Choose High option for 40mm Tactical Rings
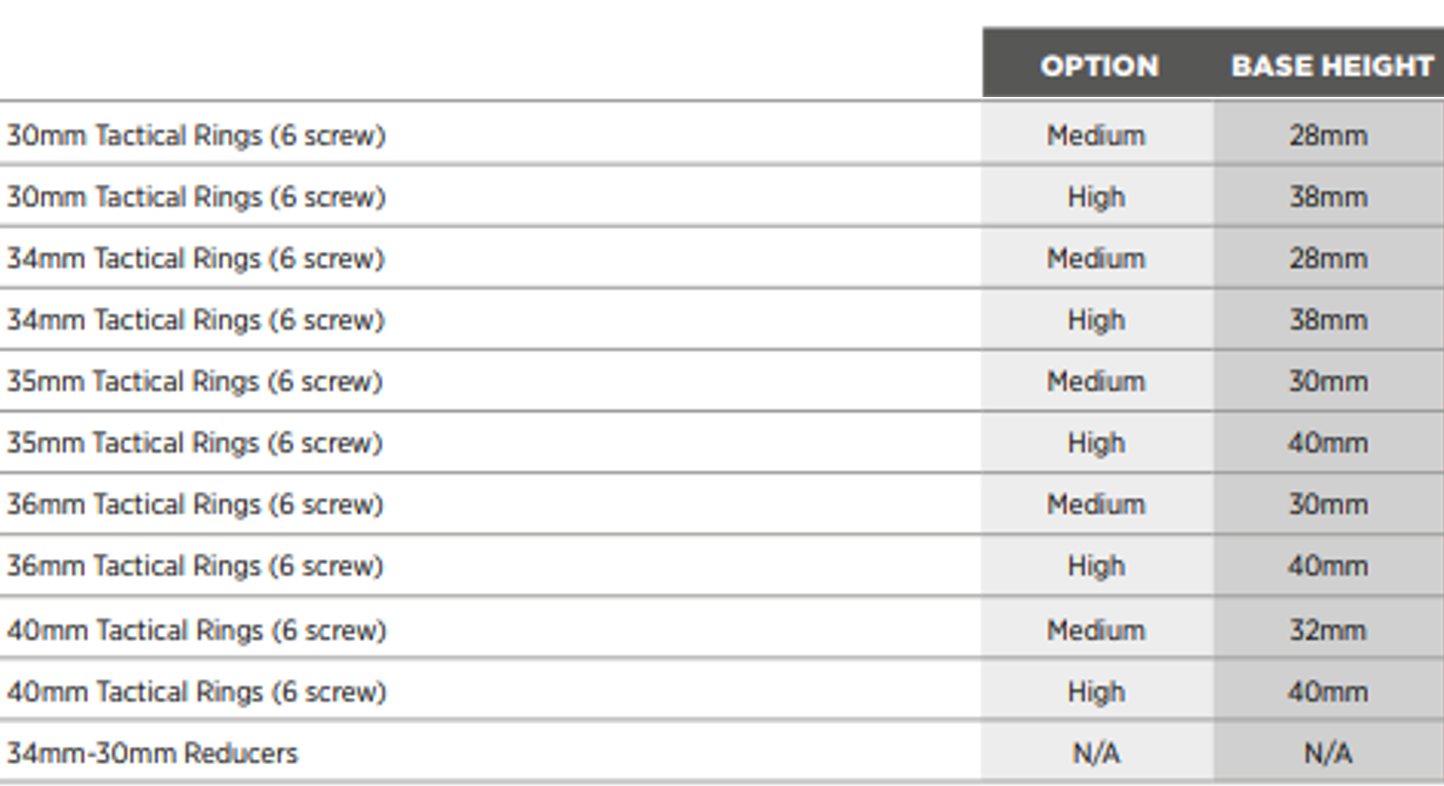The height and width of the screenshot is (786, 1444). coord(1096,691)
